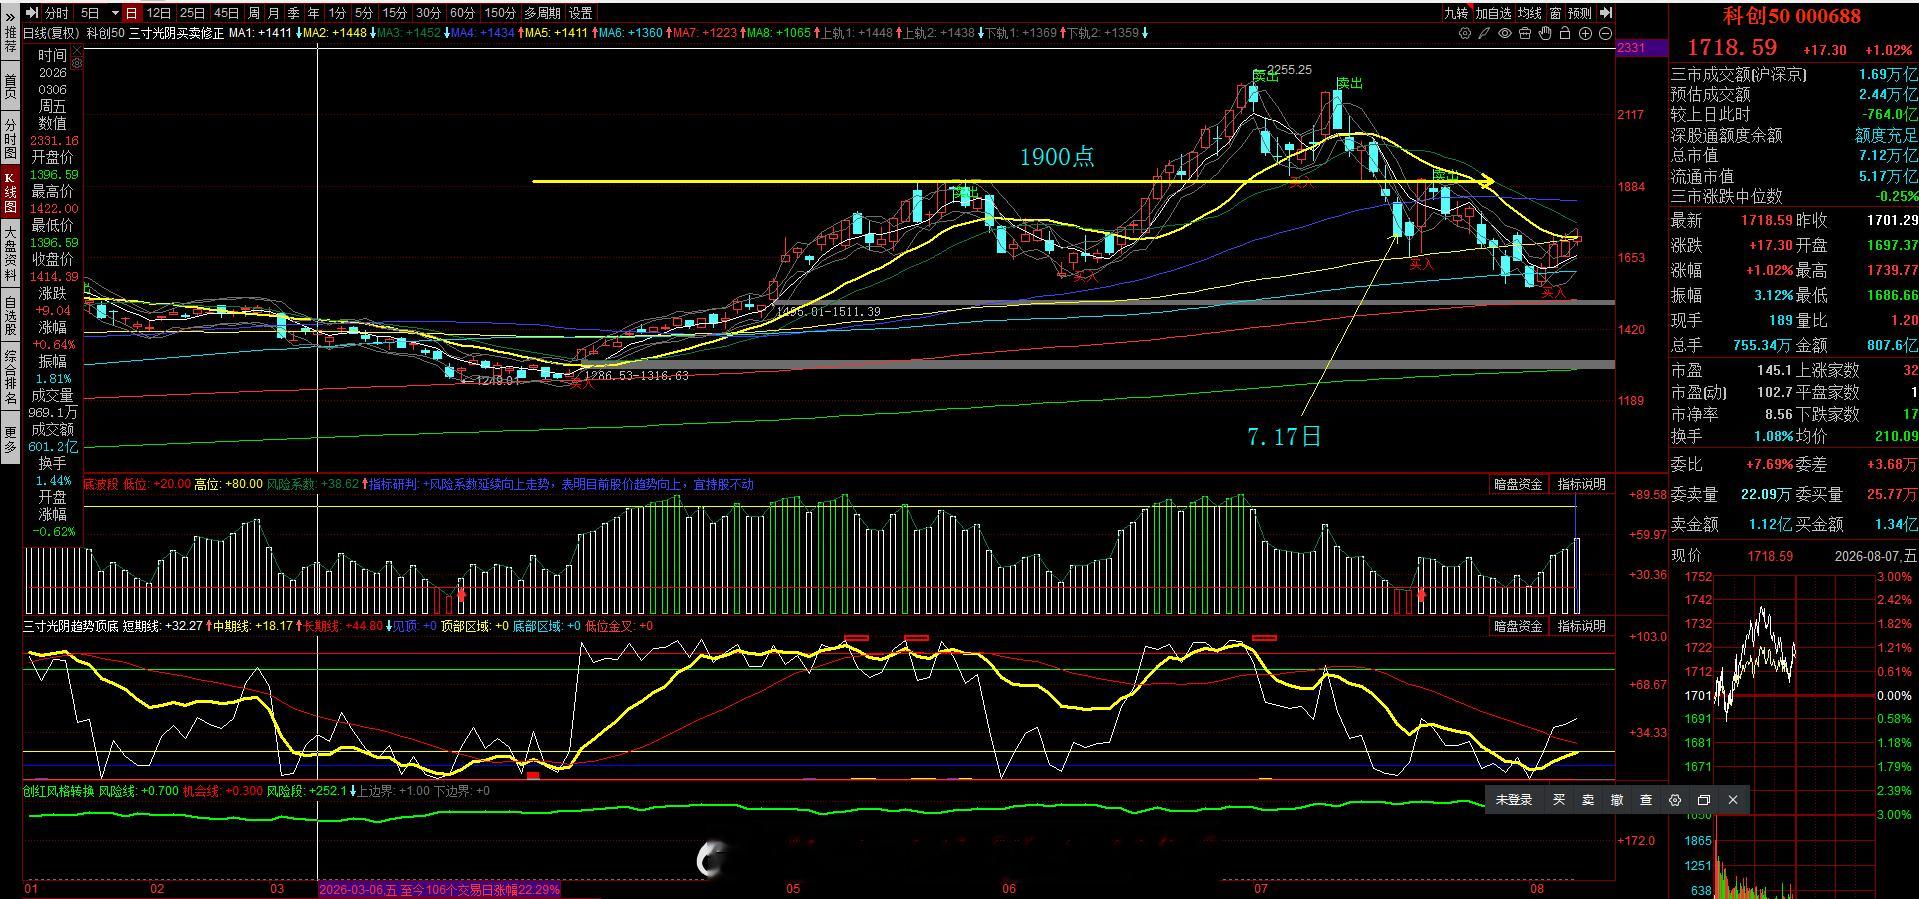The width and height of the screenshot is (1919, 899).
Task: Open 综合排名 tab in left sidebar
Action: coord(10,377)
